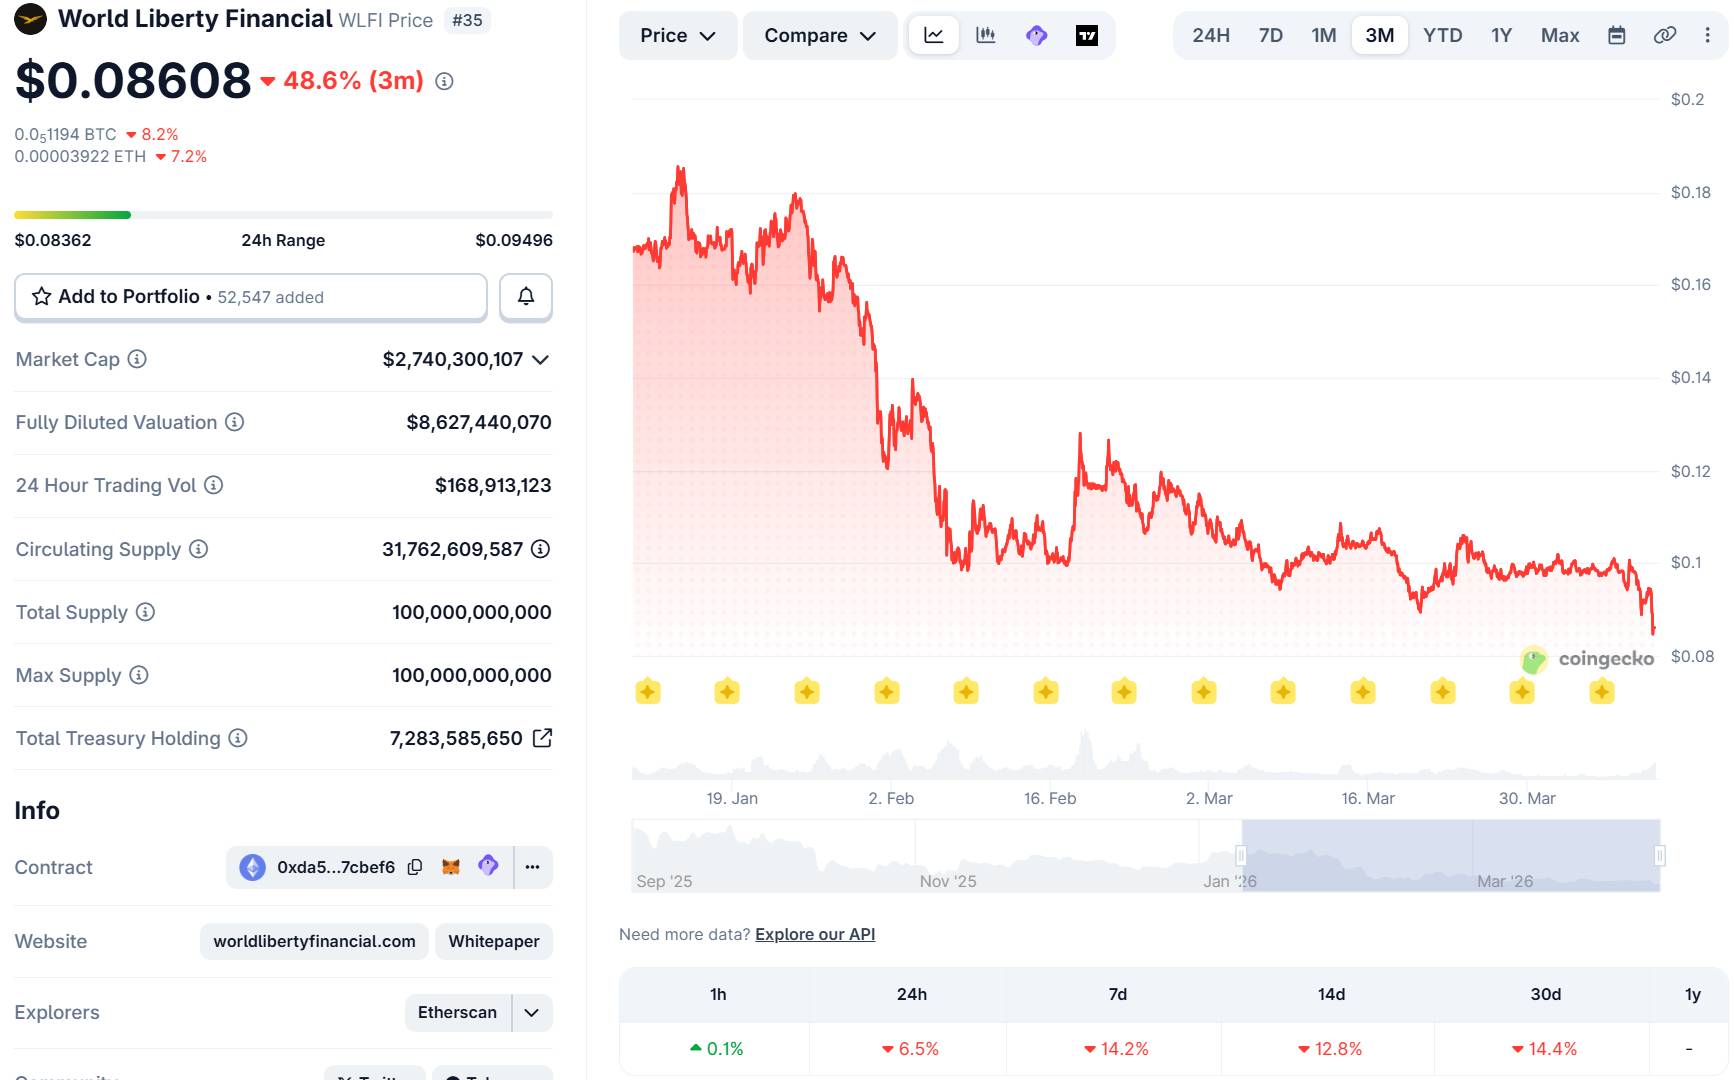
Task: Copy the chart link icon
Action: [x=1663, y=33]
